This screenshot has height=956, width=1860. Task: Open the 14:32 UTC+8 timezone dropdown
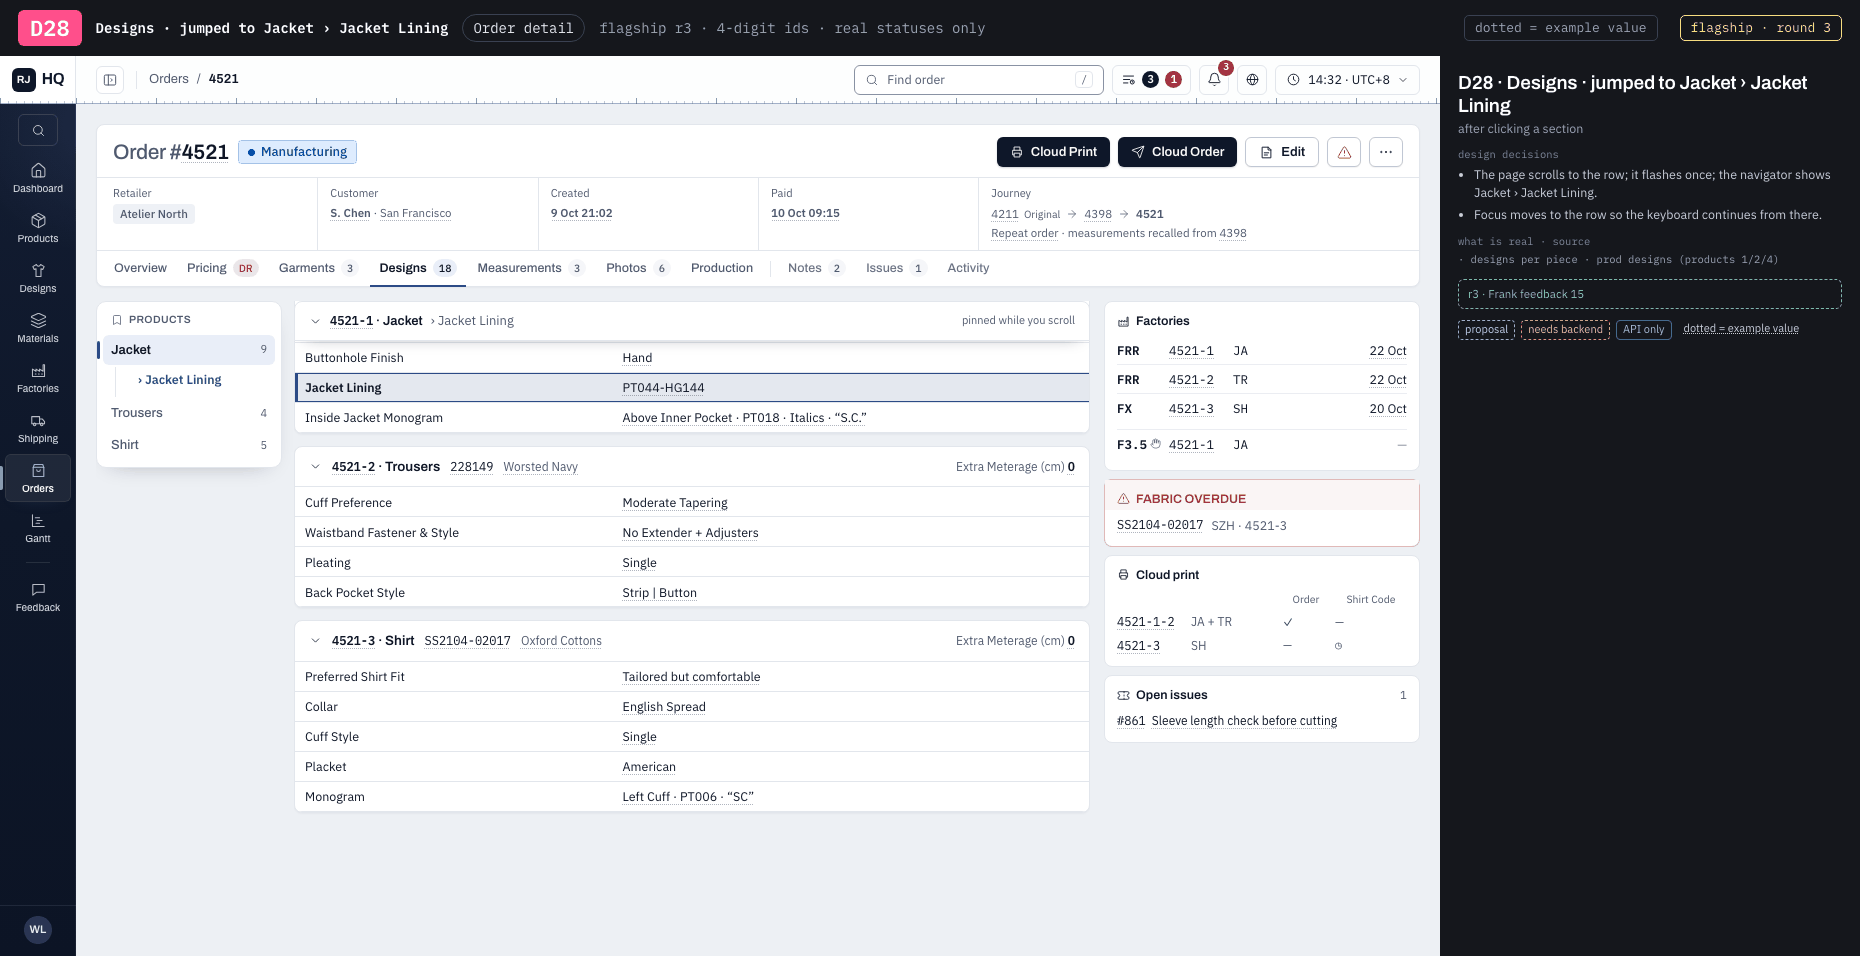[x=1347, y=80]
